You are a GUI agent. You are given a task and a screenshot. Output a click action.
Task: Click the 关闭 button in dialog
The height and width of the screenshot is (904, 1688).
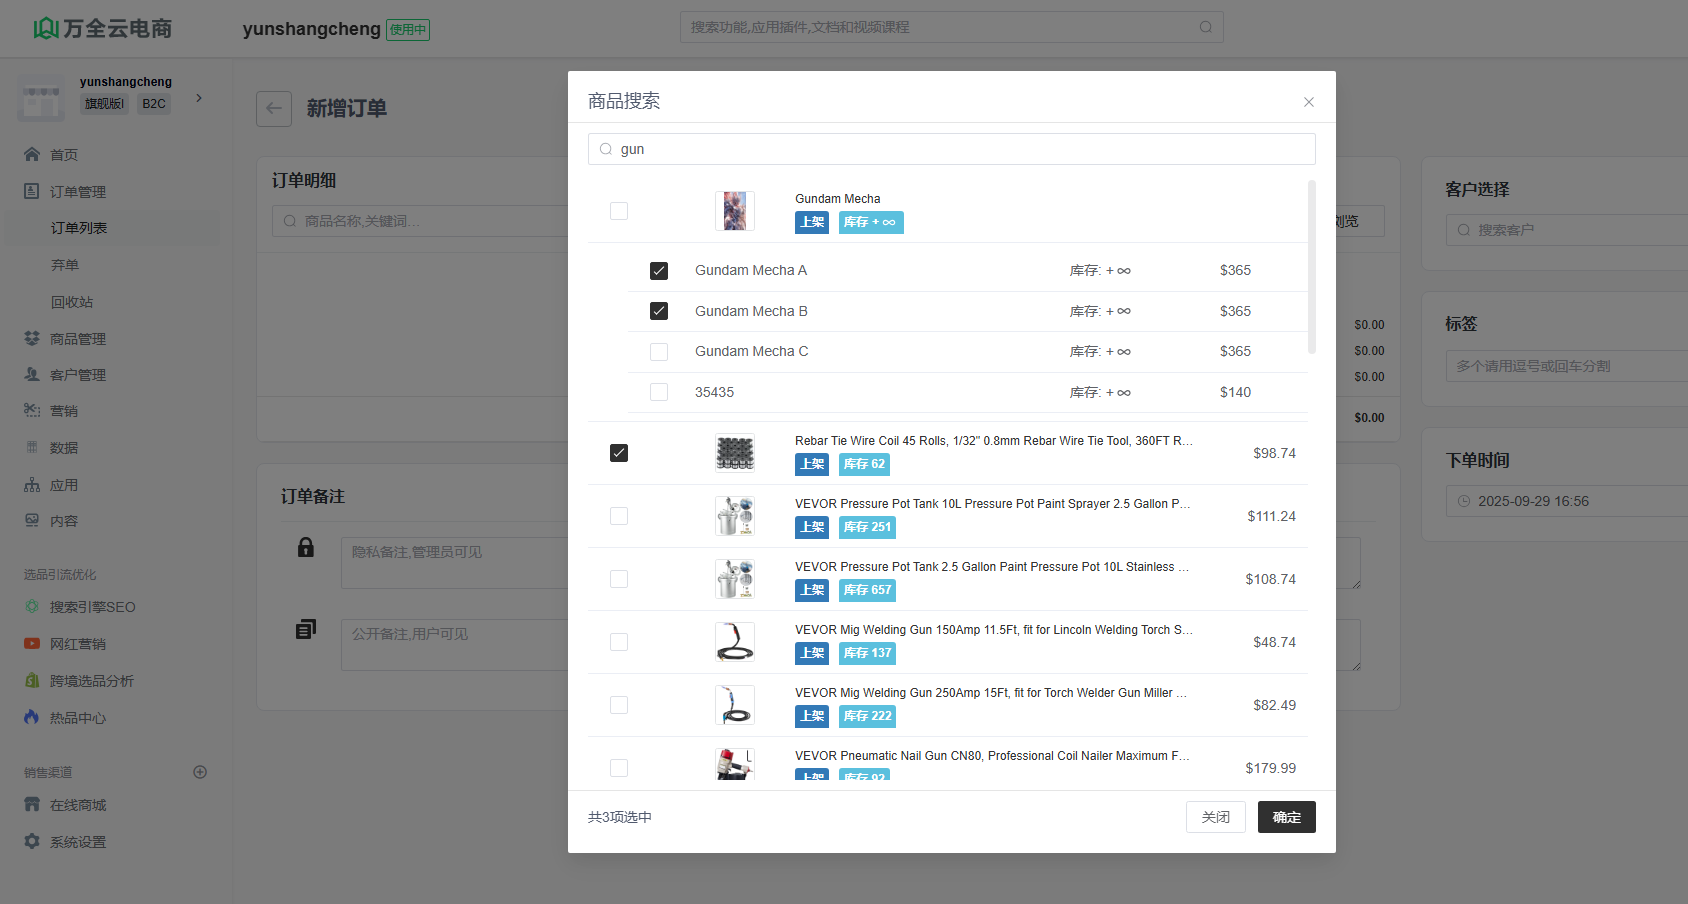coord(1215,817)
